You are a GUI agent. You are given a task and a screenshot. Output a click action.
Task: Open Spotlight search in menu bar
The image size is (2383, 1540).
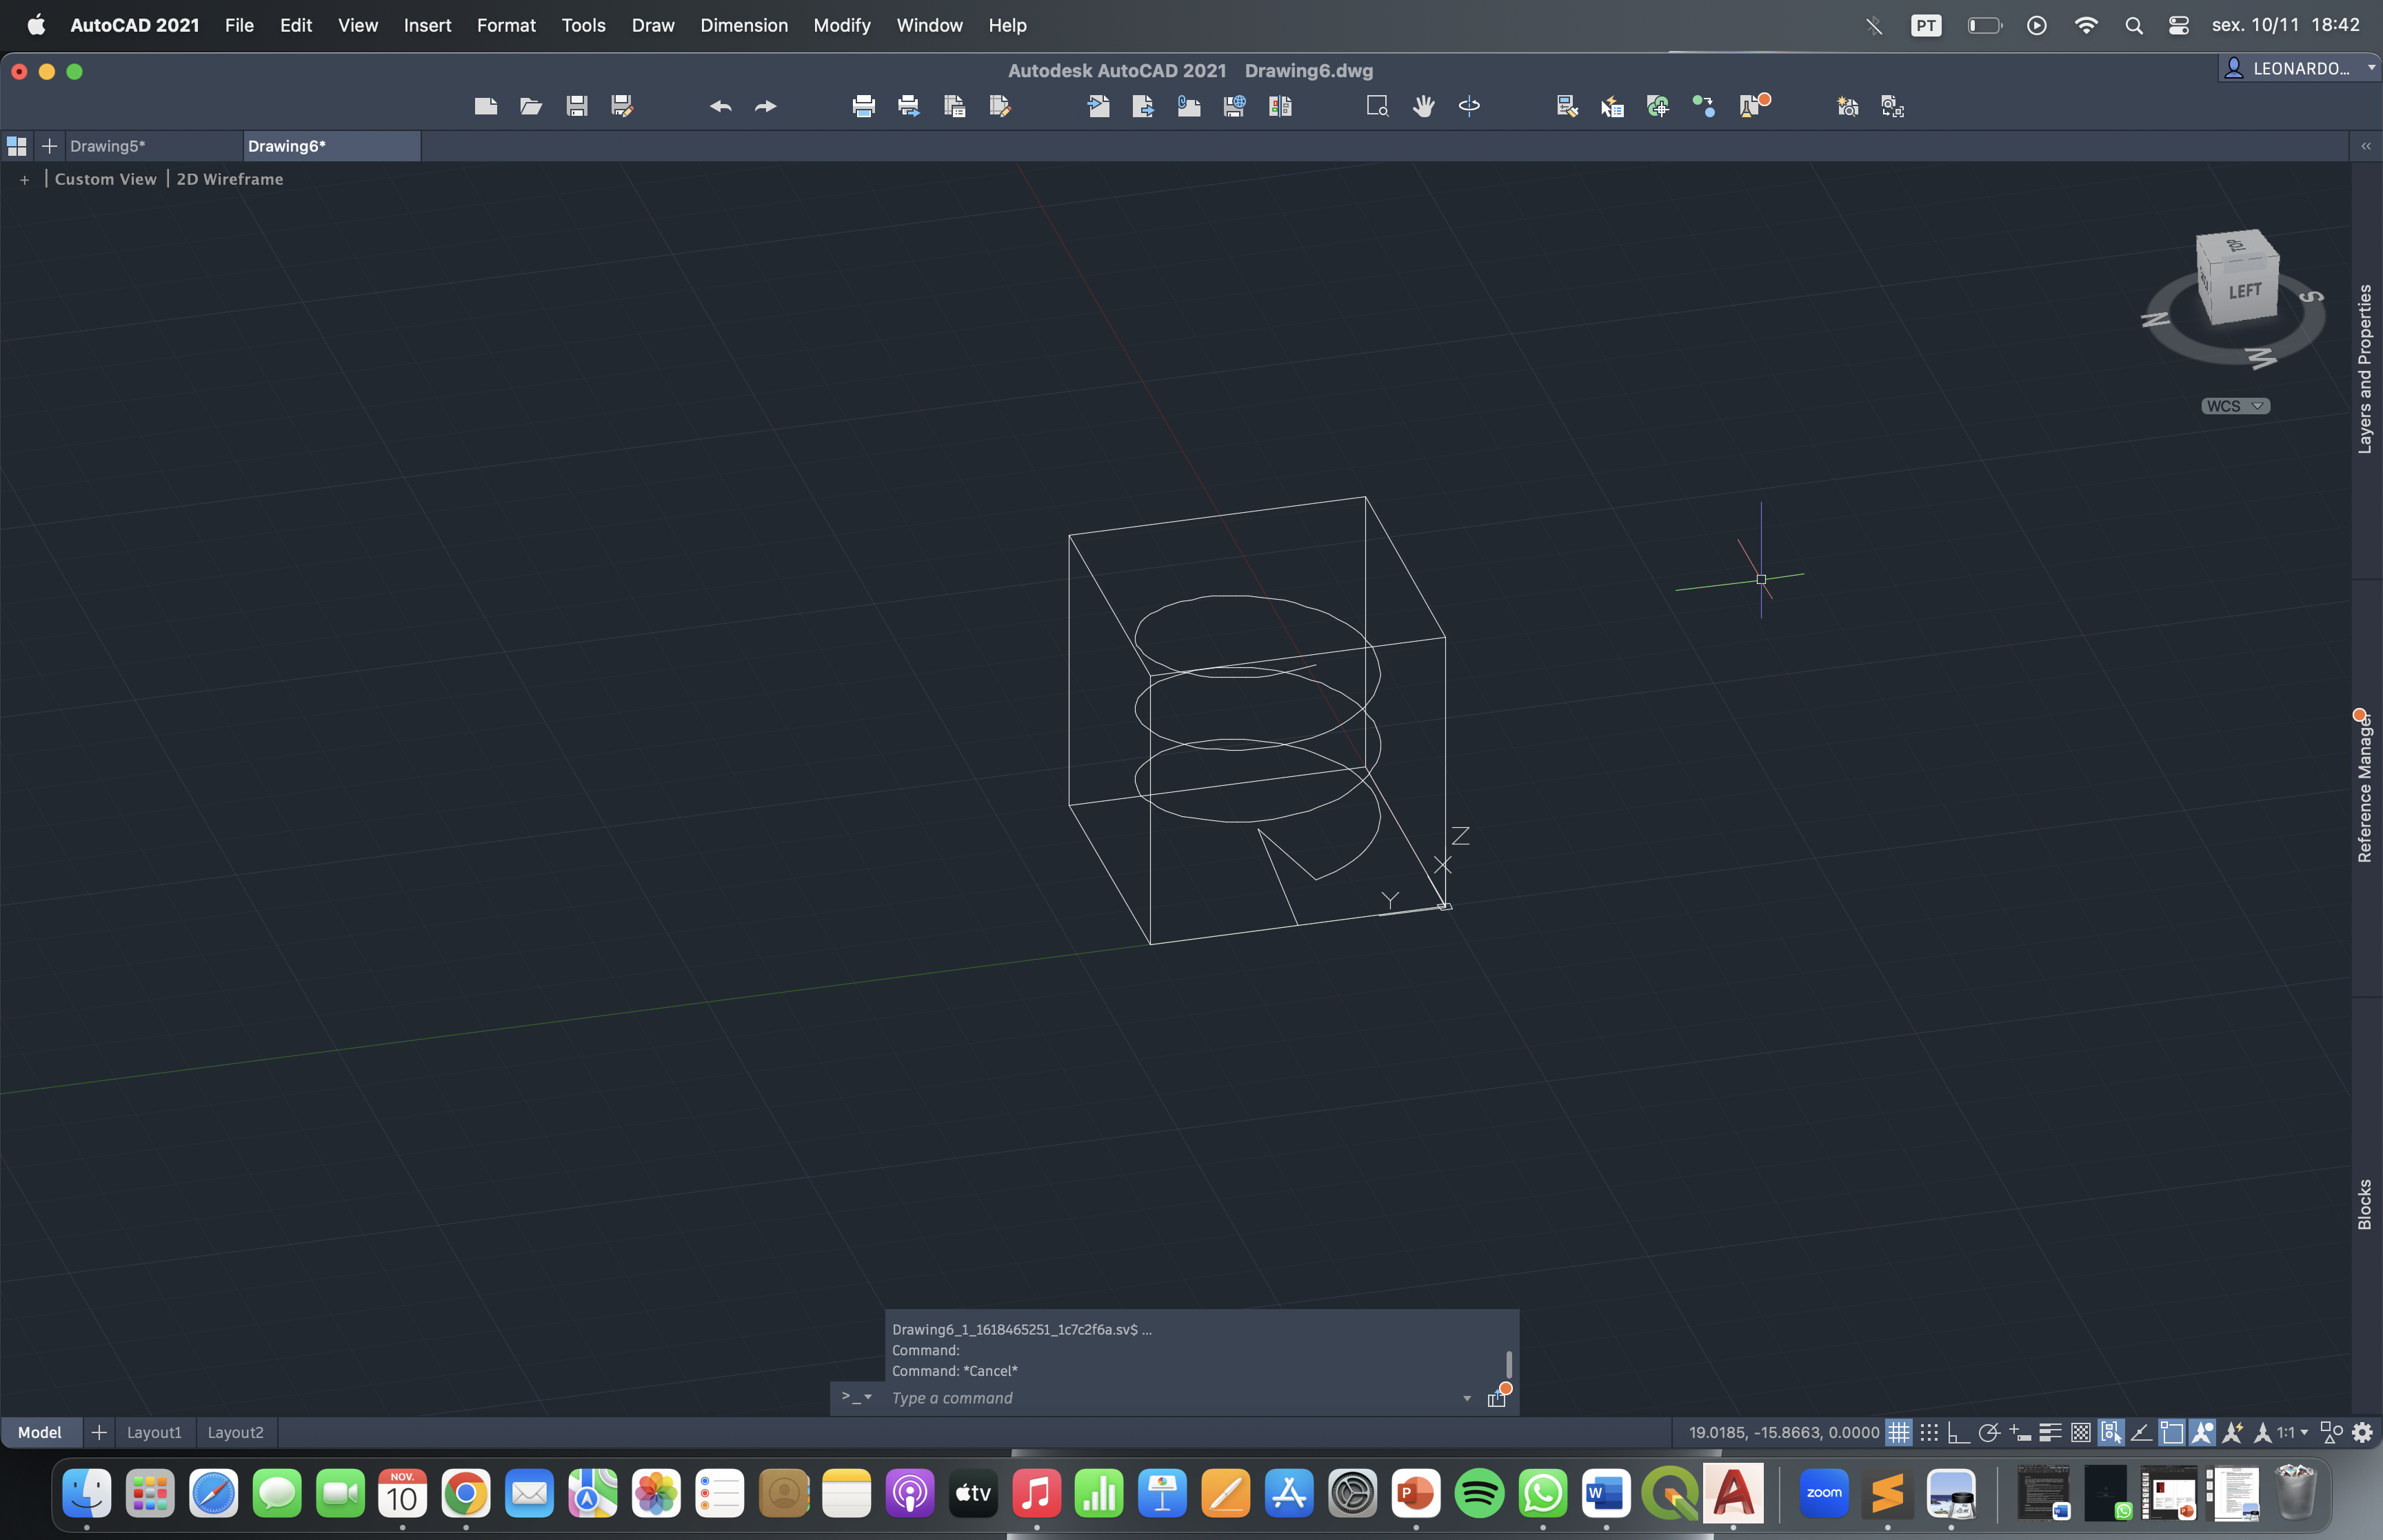tap(2133, 25)
